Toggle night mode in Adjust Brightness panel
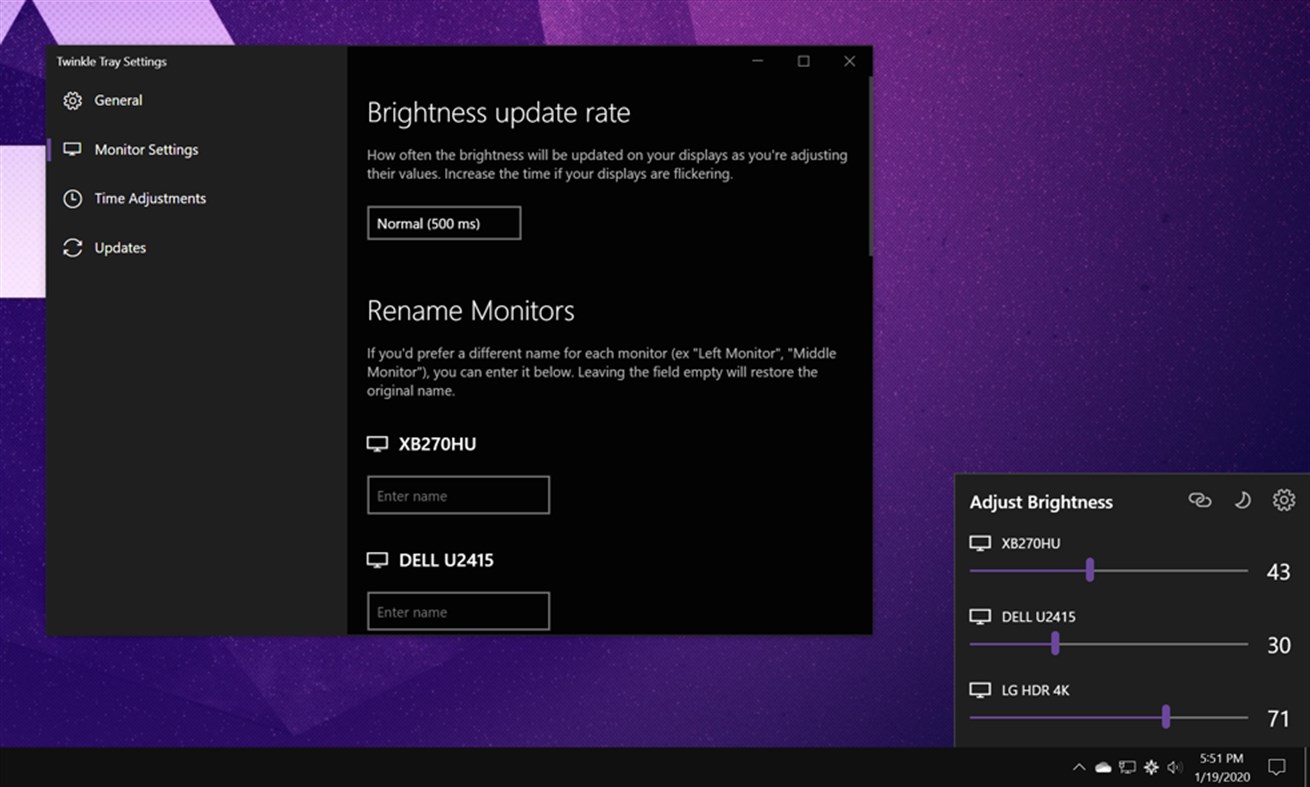The image size is (1310, 787). point(1242,500)
